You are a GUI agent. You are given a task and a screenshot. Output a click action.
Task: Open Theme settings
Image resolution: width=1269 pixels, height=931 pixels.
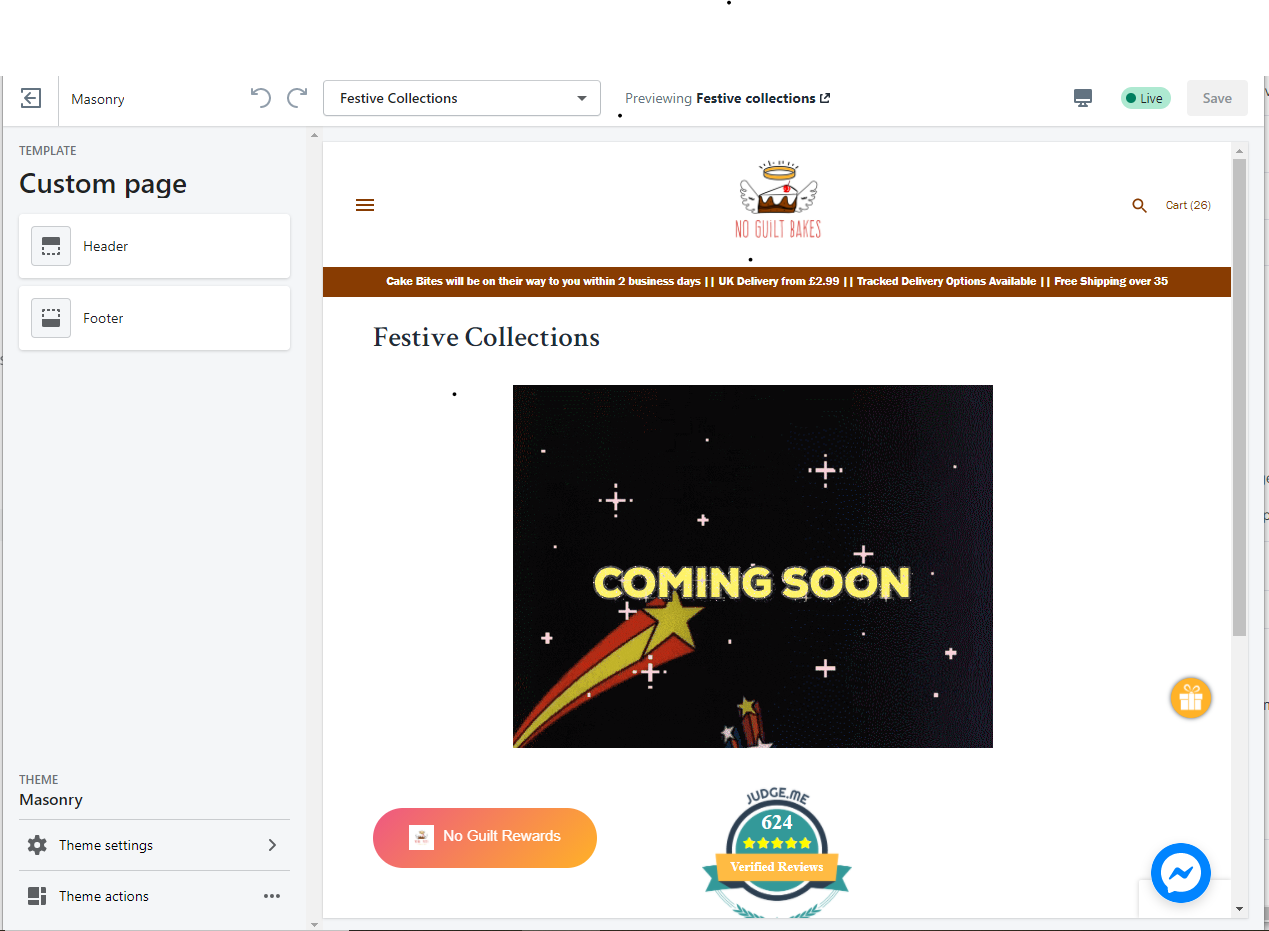(x=155, y=845)
